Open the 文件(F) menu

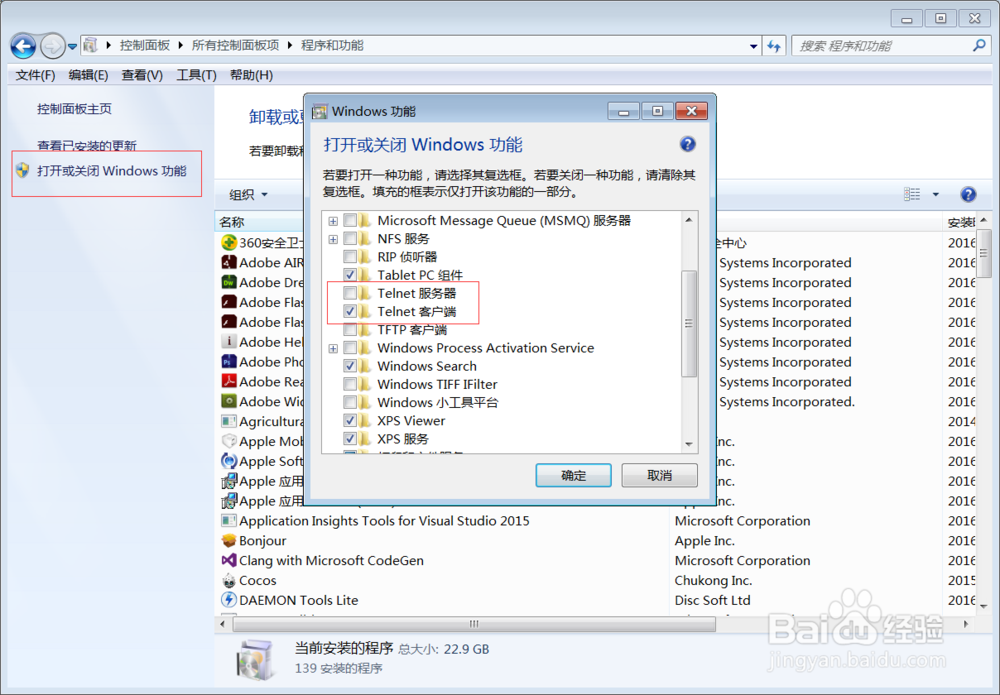(x=35, y=75)
